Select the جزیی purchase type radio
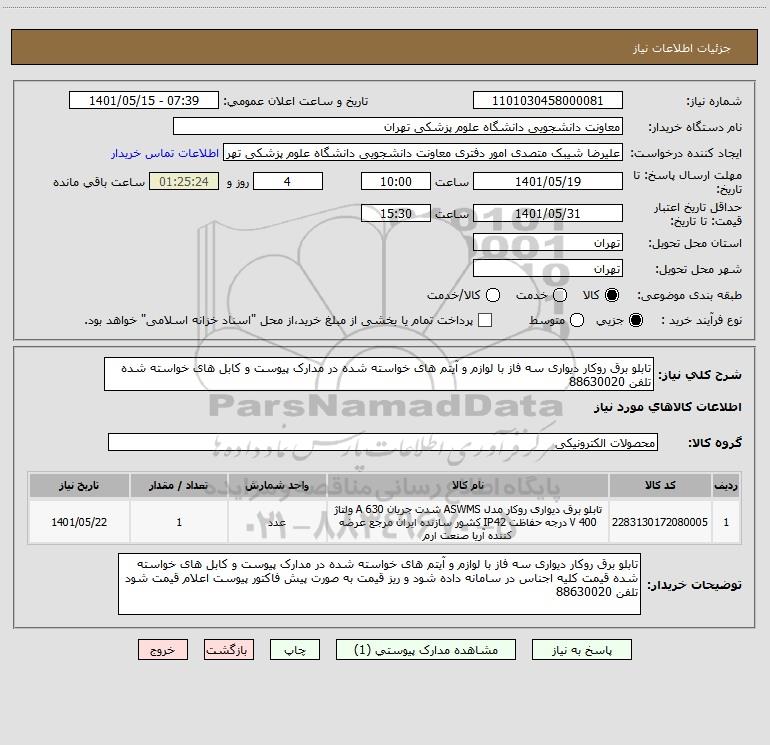Image resolution: width=770 pixels, height=745 pixels. 635,320
